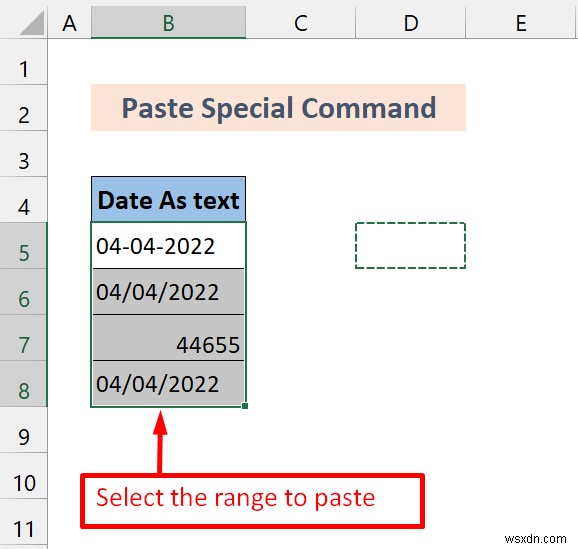Select row 7 header
Viewport: 578px width, 549px height.
(x=24, y=338)
